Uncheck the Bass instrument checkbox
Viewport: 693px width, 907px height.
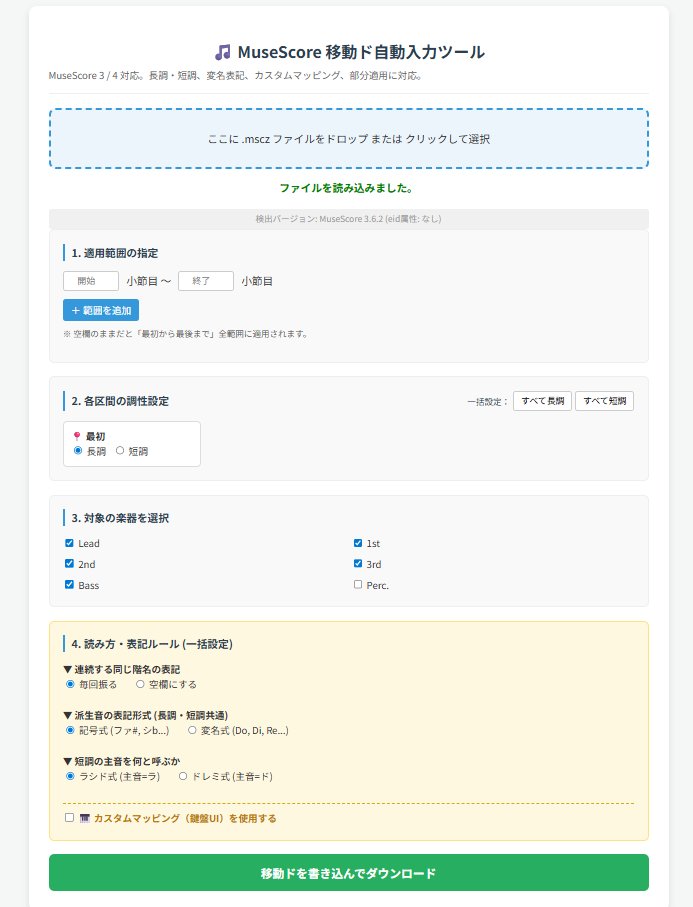69,584
